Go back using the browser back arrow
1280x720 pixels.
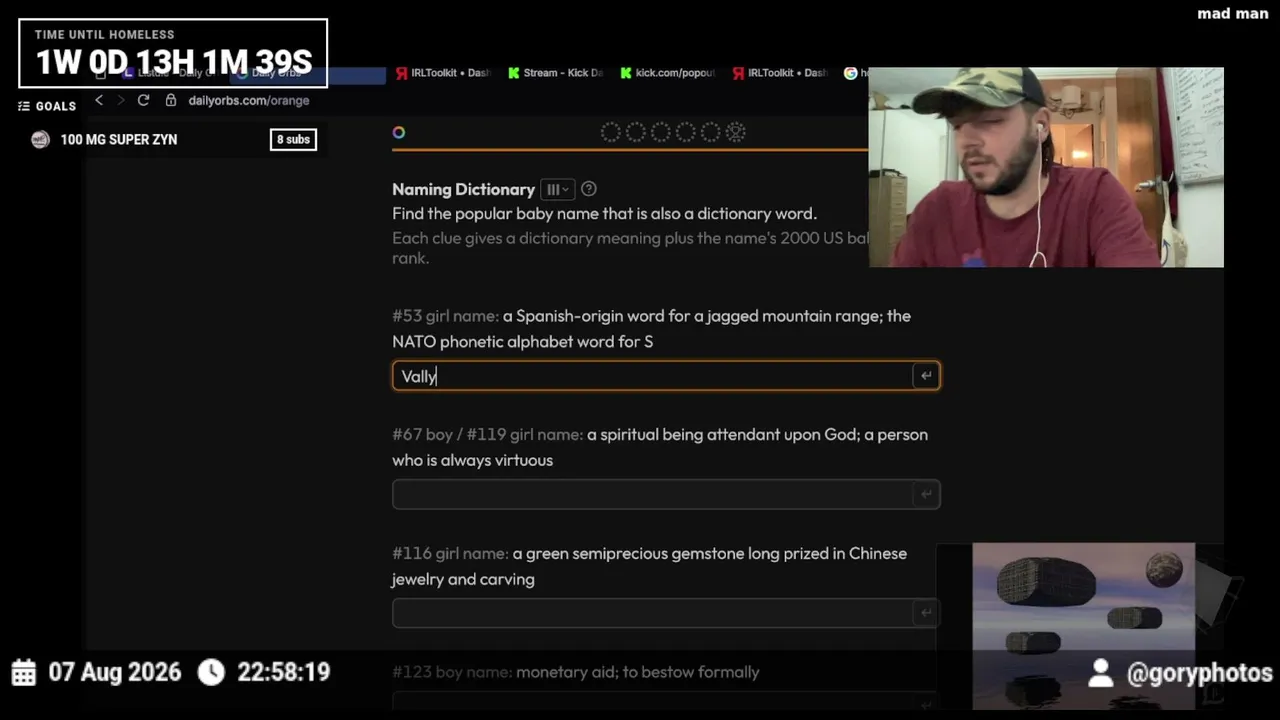pos(99,100)
